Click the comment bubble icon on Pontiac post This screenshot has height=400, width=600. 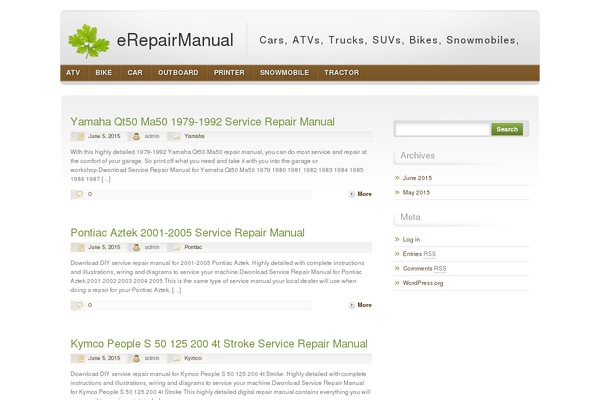tap(79, 305)
